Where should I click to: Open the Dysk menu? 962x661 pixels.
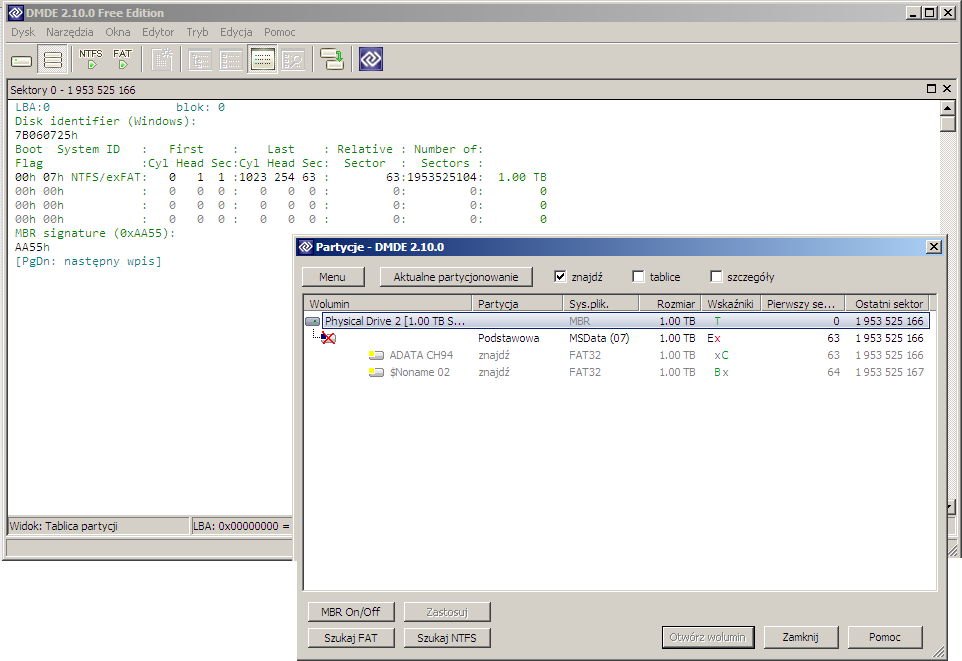[x=23, y=32]
